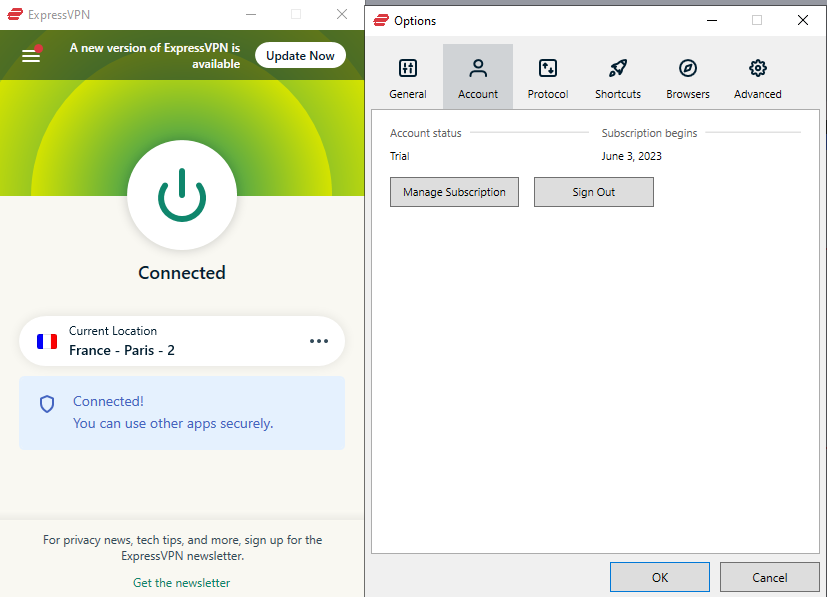Click Update Now button

click(x=300, y=55)
